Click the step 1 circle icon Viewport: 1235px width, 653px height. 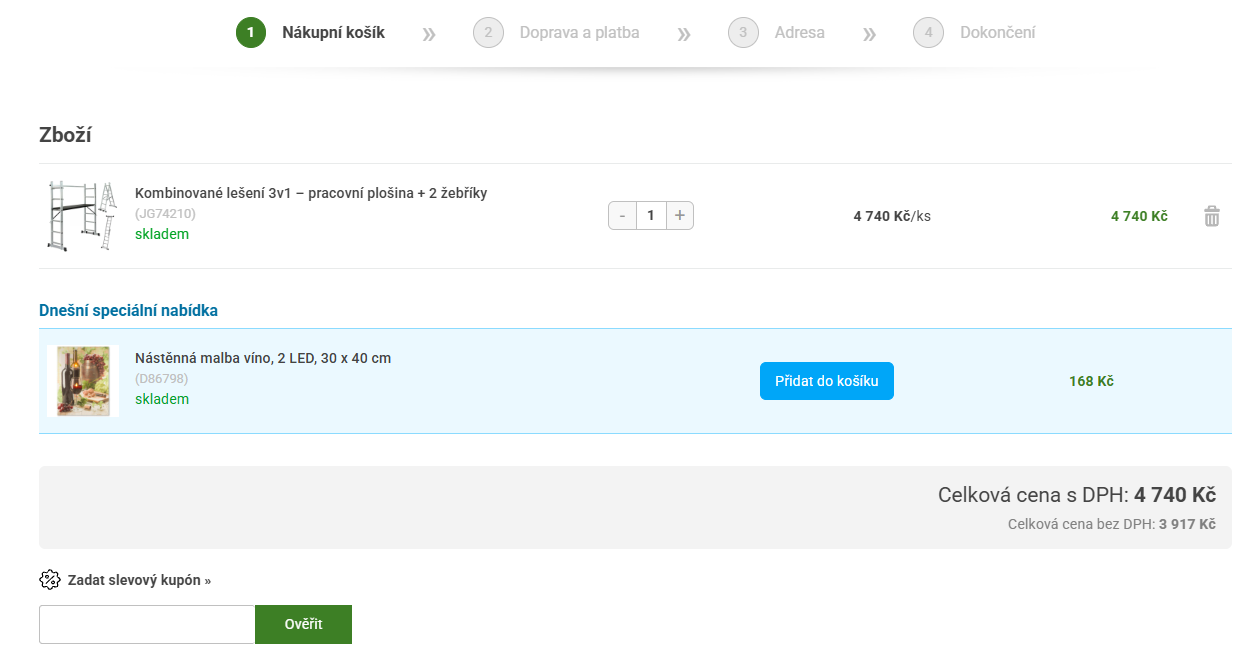click(251, 33)
